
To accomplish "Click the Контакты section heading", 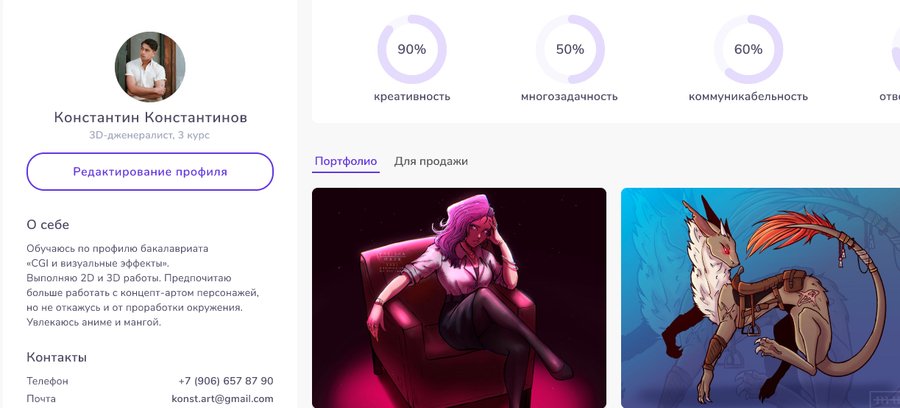I will pyautogui.click(x=56, y=358).
